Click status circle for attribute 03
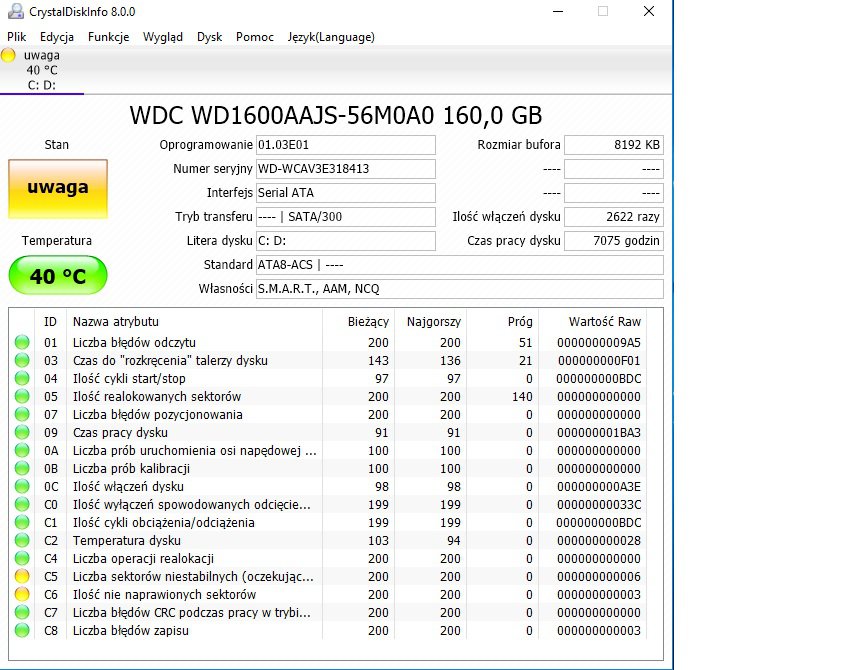 [x=22, y=360]
